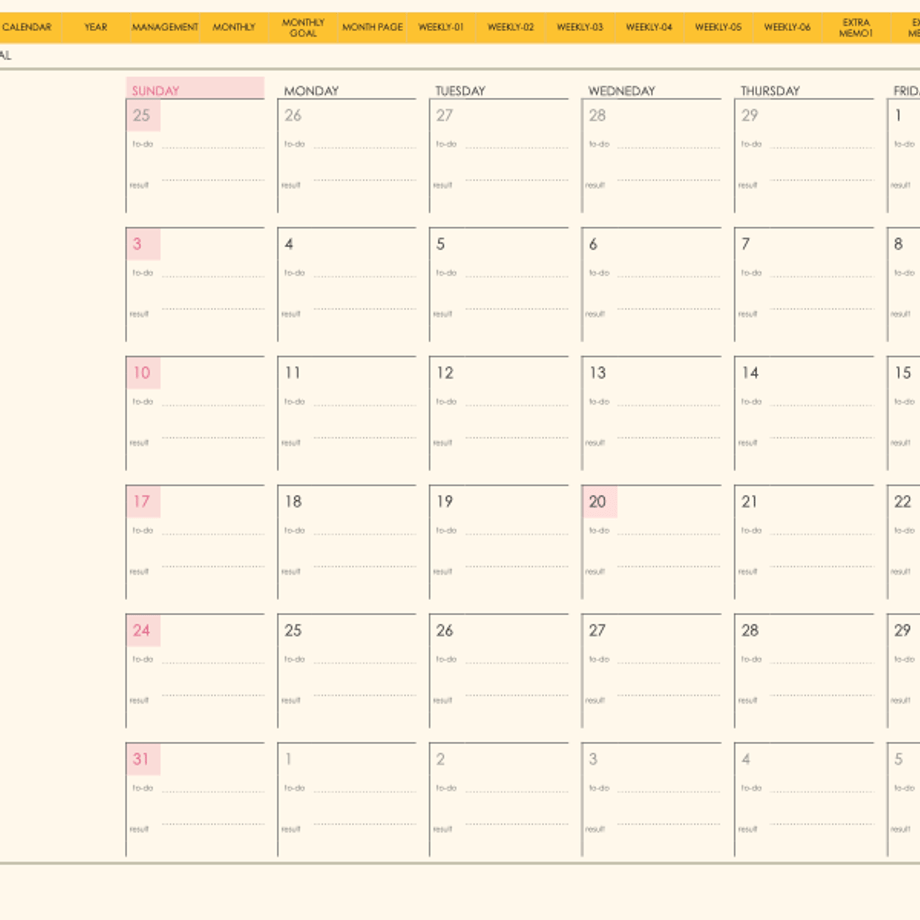The width and height of the screenshot is (920, 920).
Task: Click the THURSDAY column header
Action: tap(770, 91)
